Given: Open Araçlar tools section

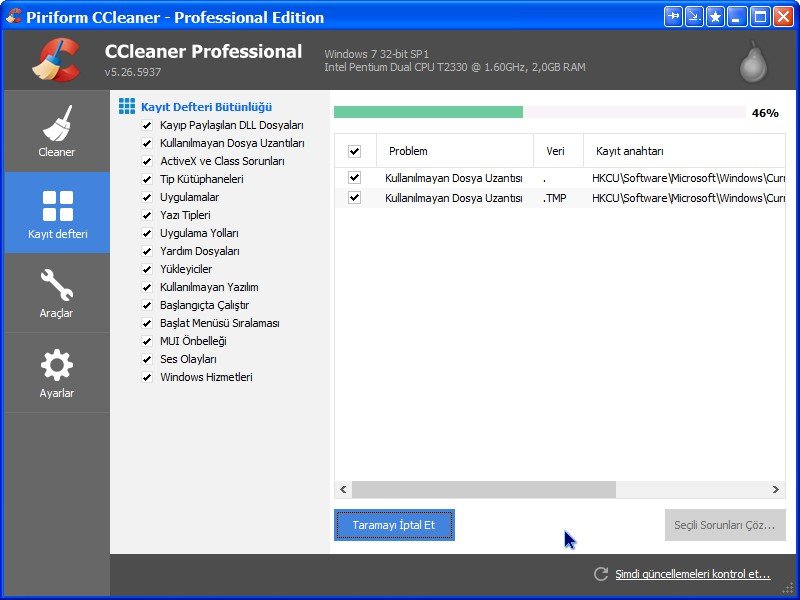Looking at the screenshot, I should 57,293.
